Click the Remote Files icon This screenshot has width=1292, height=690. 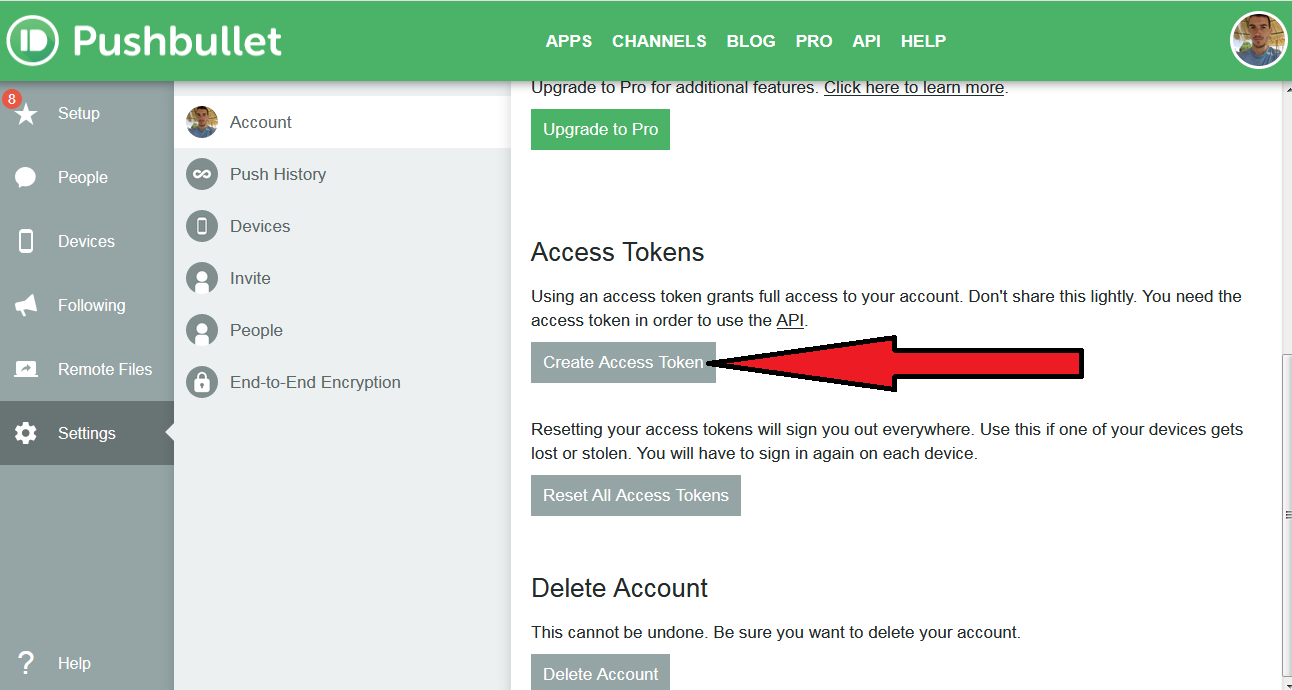(x=26, y=370)
